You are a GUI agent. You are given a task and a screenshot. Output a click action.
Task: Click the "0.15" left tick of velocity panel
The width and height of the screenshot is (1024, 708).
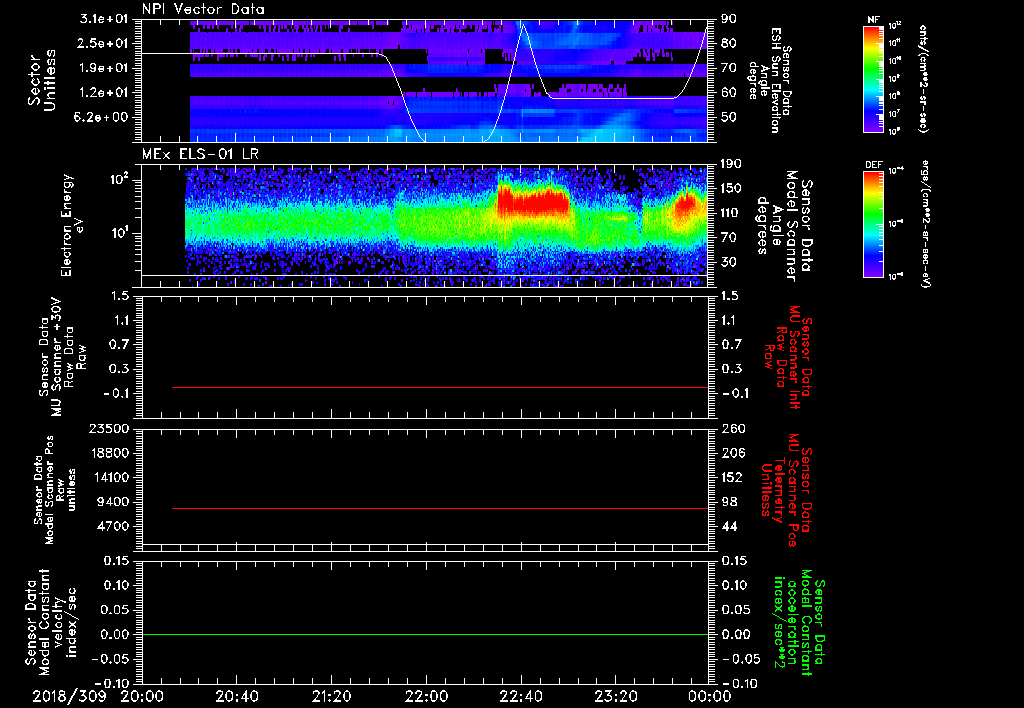pos(116,561)
